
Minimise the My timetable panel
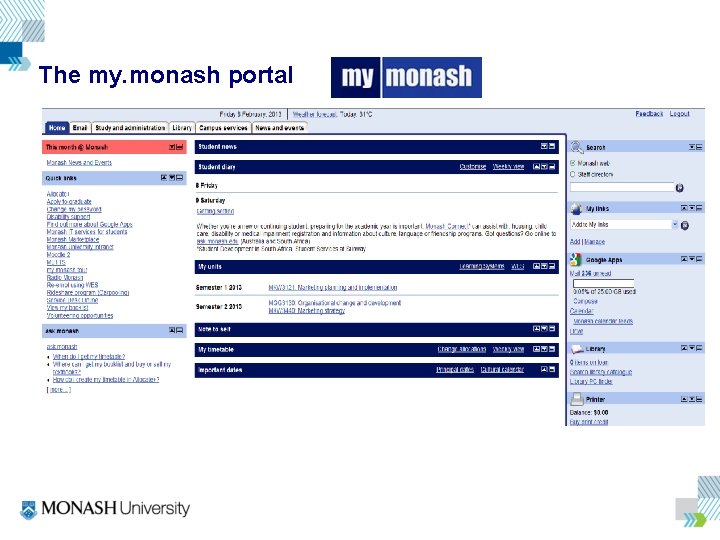[x=552, y=349]
